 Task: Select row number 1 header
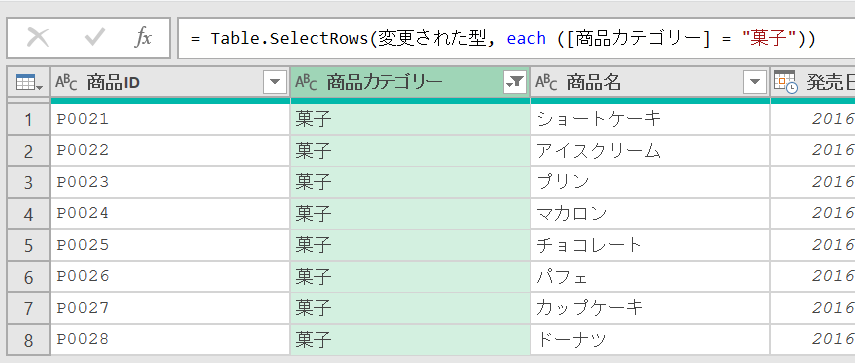tap(28, 119)
